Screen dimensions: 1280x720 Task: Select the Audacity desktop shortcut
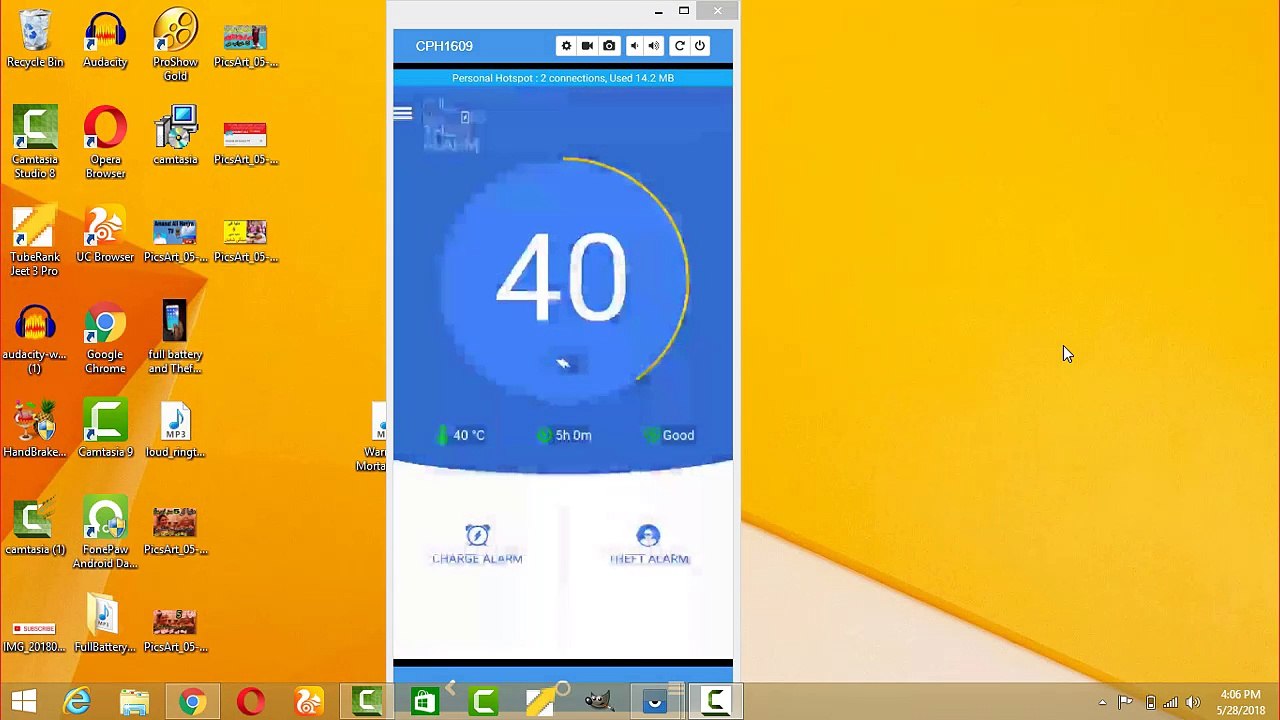click(x=105, y=40)
